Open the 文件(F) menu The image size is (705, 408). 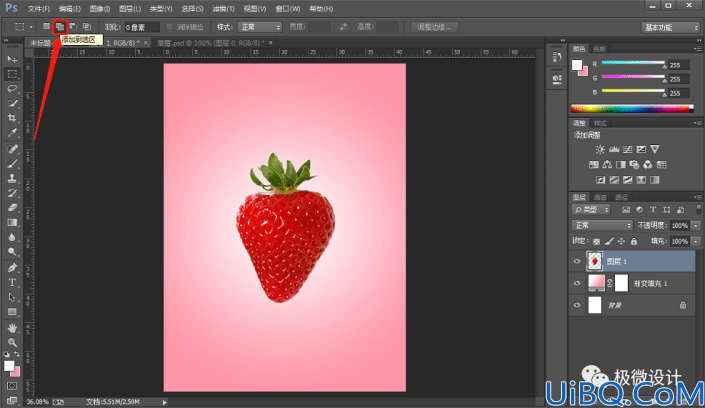[x=39, y=9]
